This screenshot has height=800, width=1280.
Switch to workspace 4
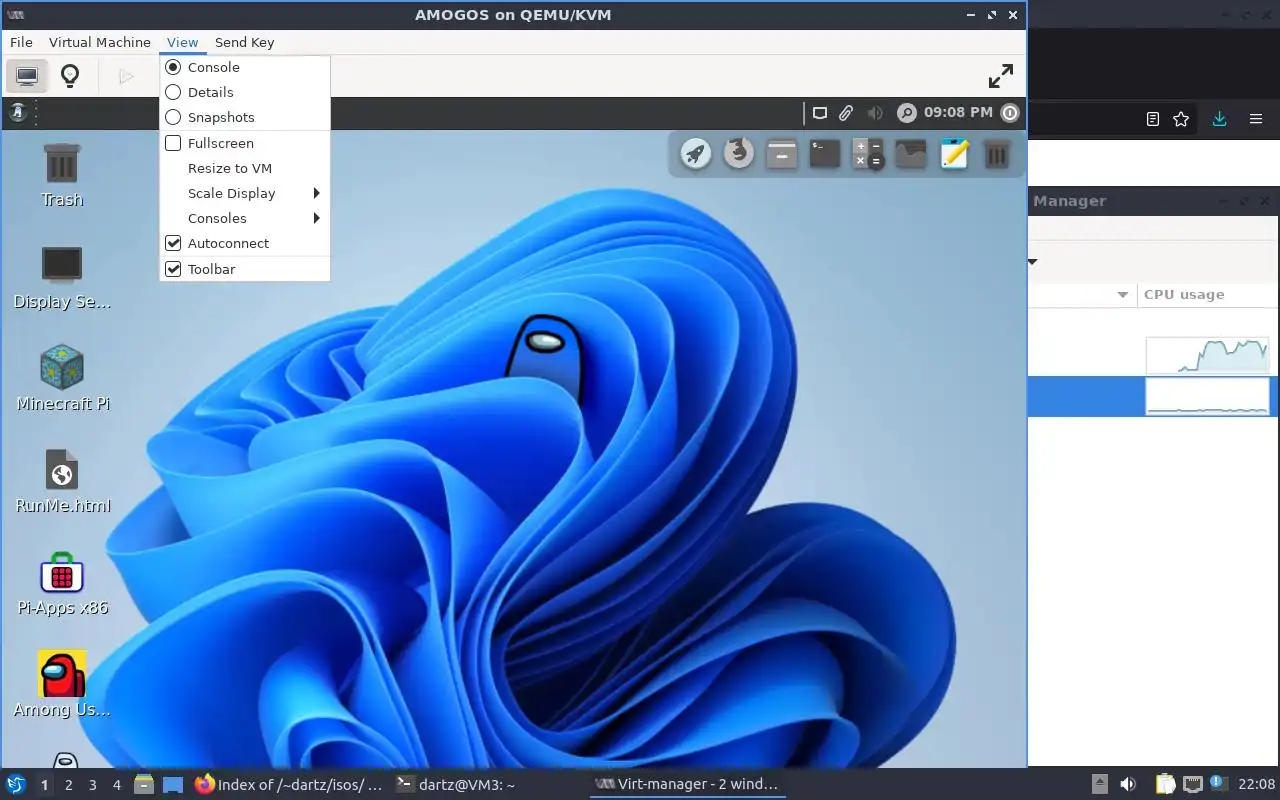(117, 785)
